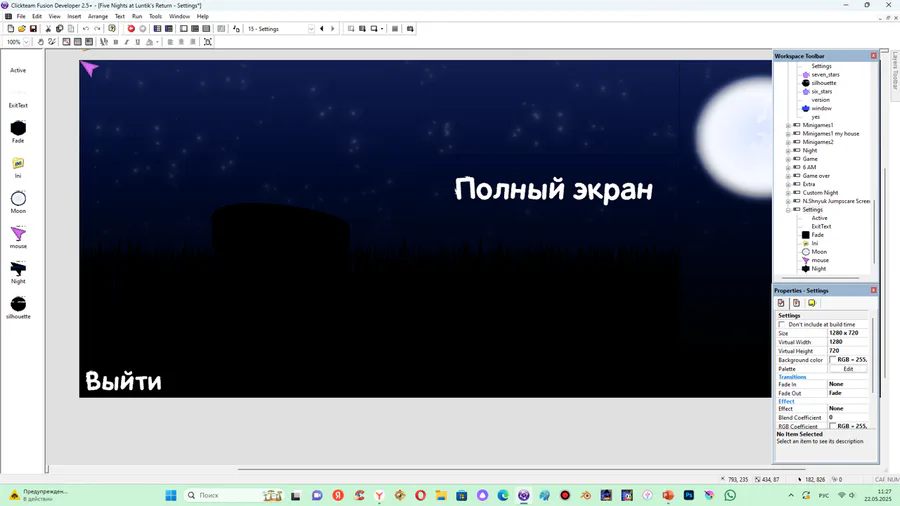Click the taskbar search box

click(234, 495)
